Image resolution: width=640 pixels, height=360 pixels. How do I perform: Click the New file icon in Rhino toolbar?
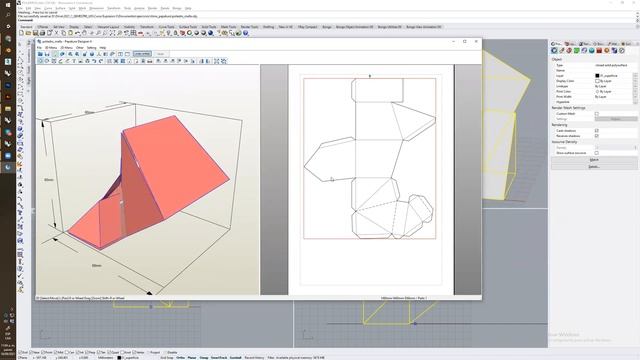pos(21,33)
